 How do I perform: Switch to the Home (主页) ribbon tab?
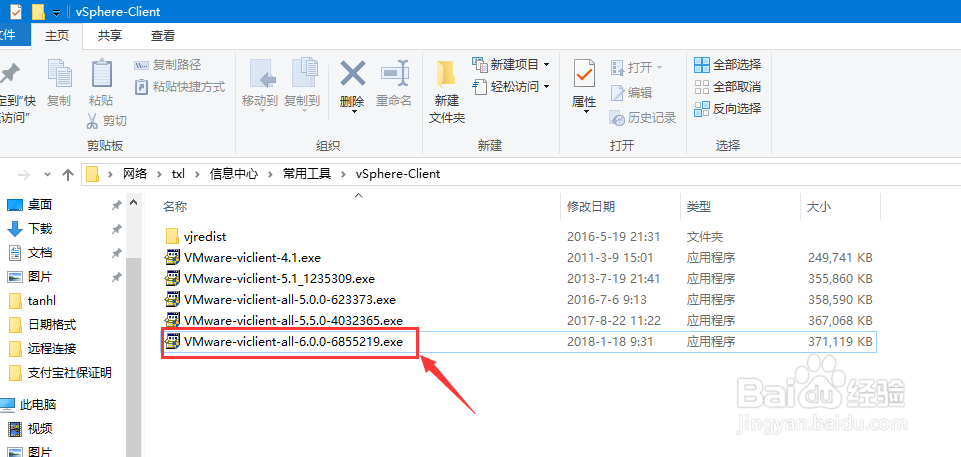pos(57,36)
